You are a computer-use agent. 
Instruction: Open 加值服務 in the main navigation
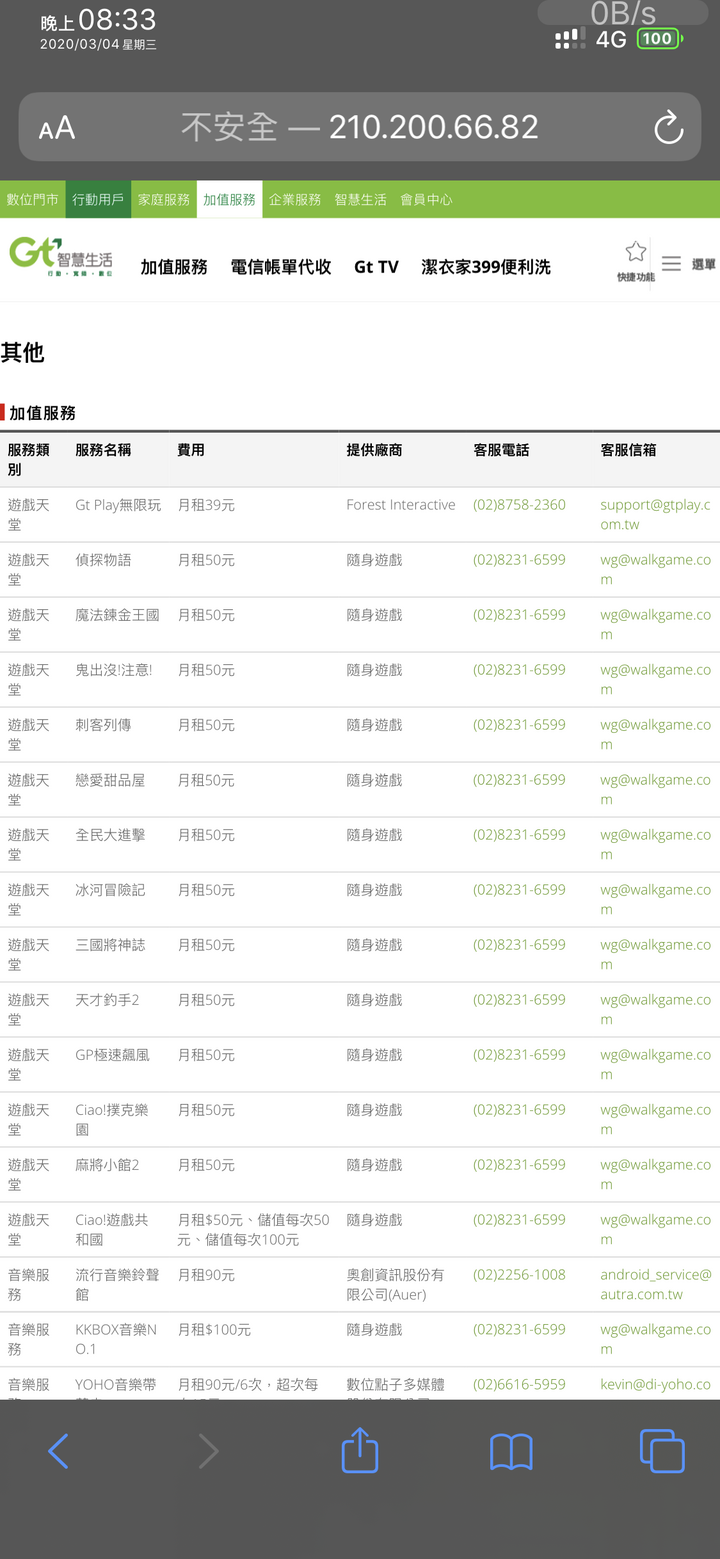(174, 267)
